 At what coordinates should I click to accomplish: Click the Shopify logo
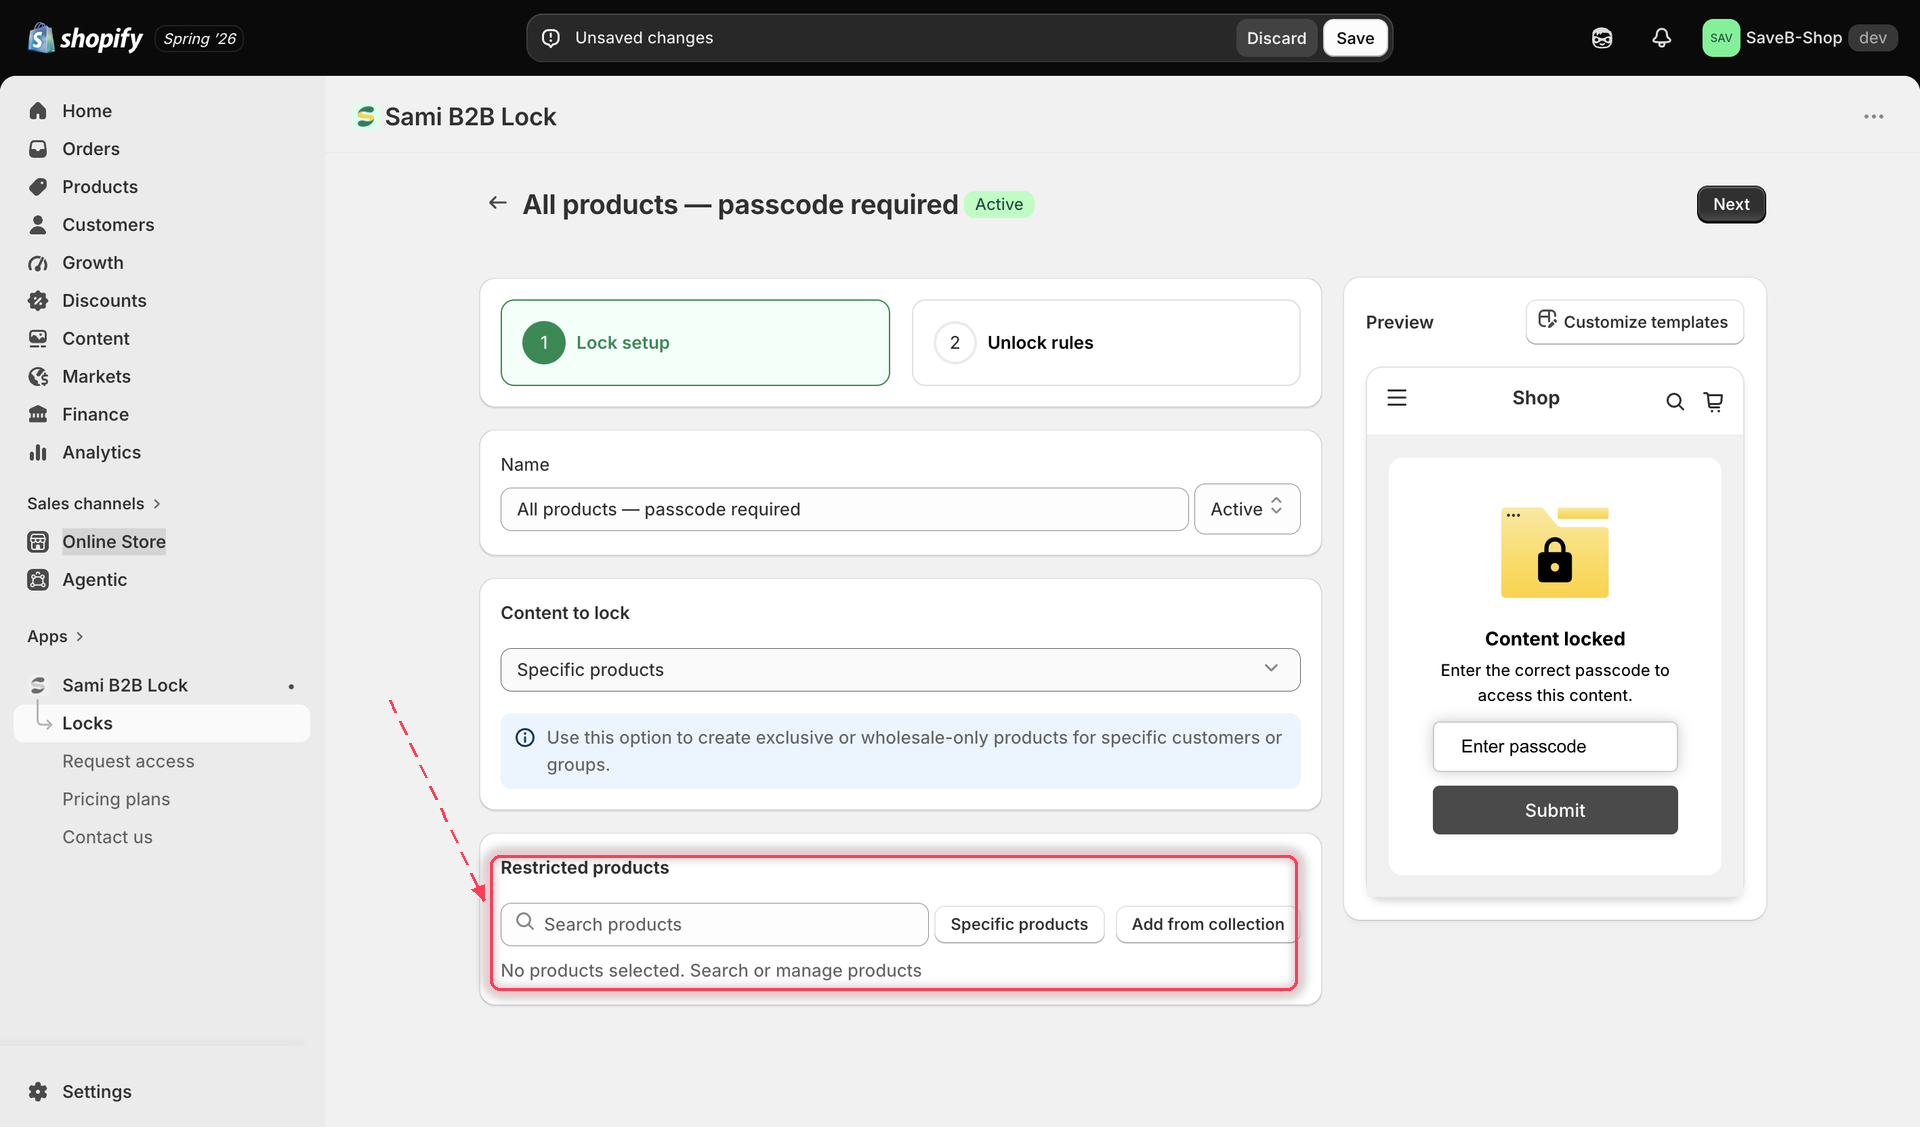click(x=85, y=38)
